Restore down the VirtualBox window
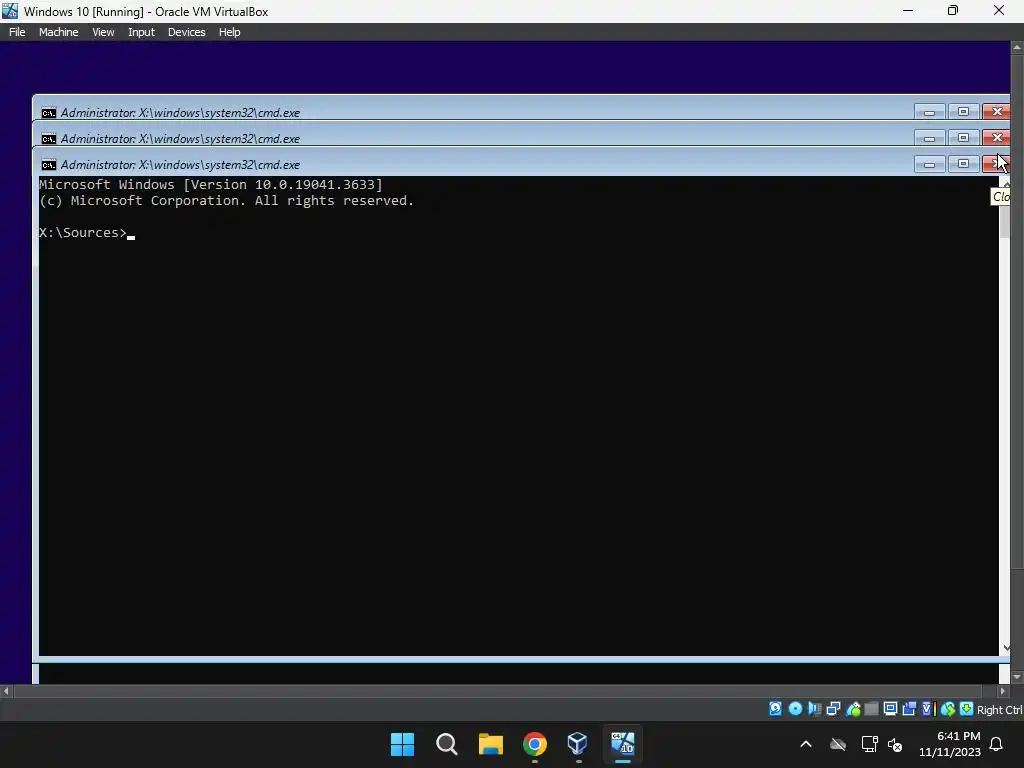This screenshot has height=768, width=1024. 953,10
